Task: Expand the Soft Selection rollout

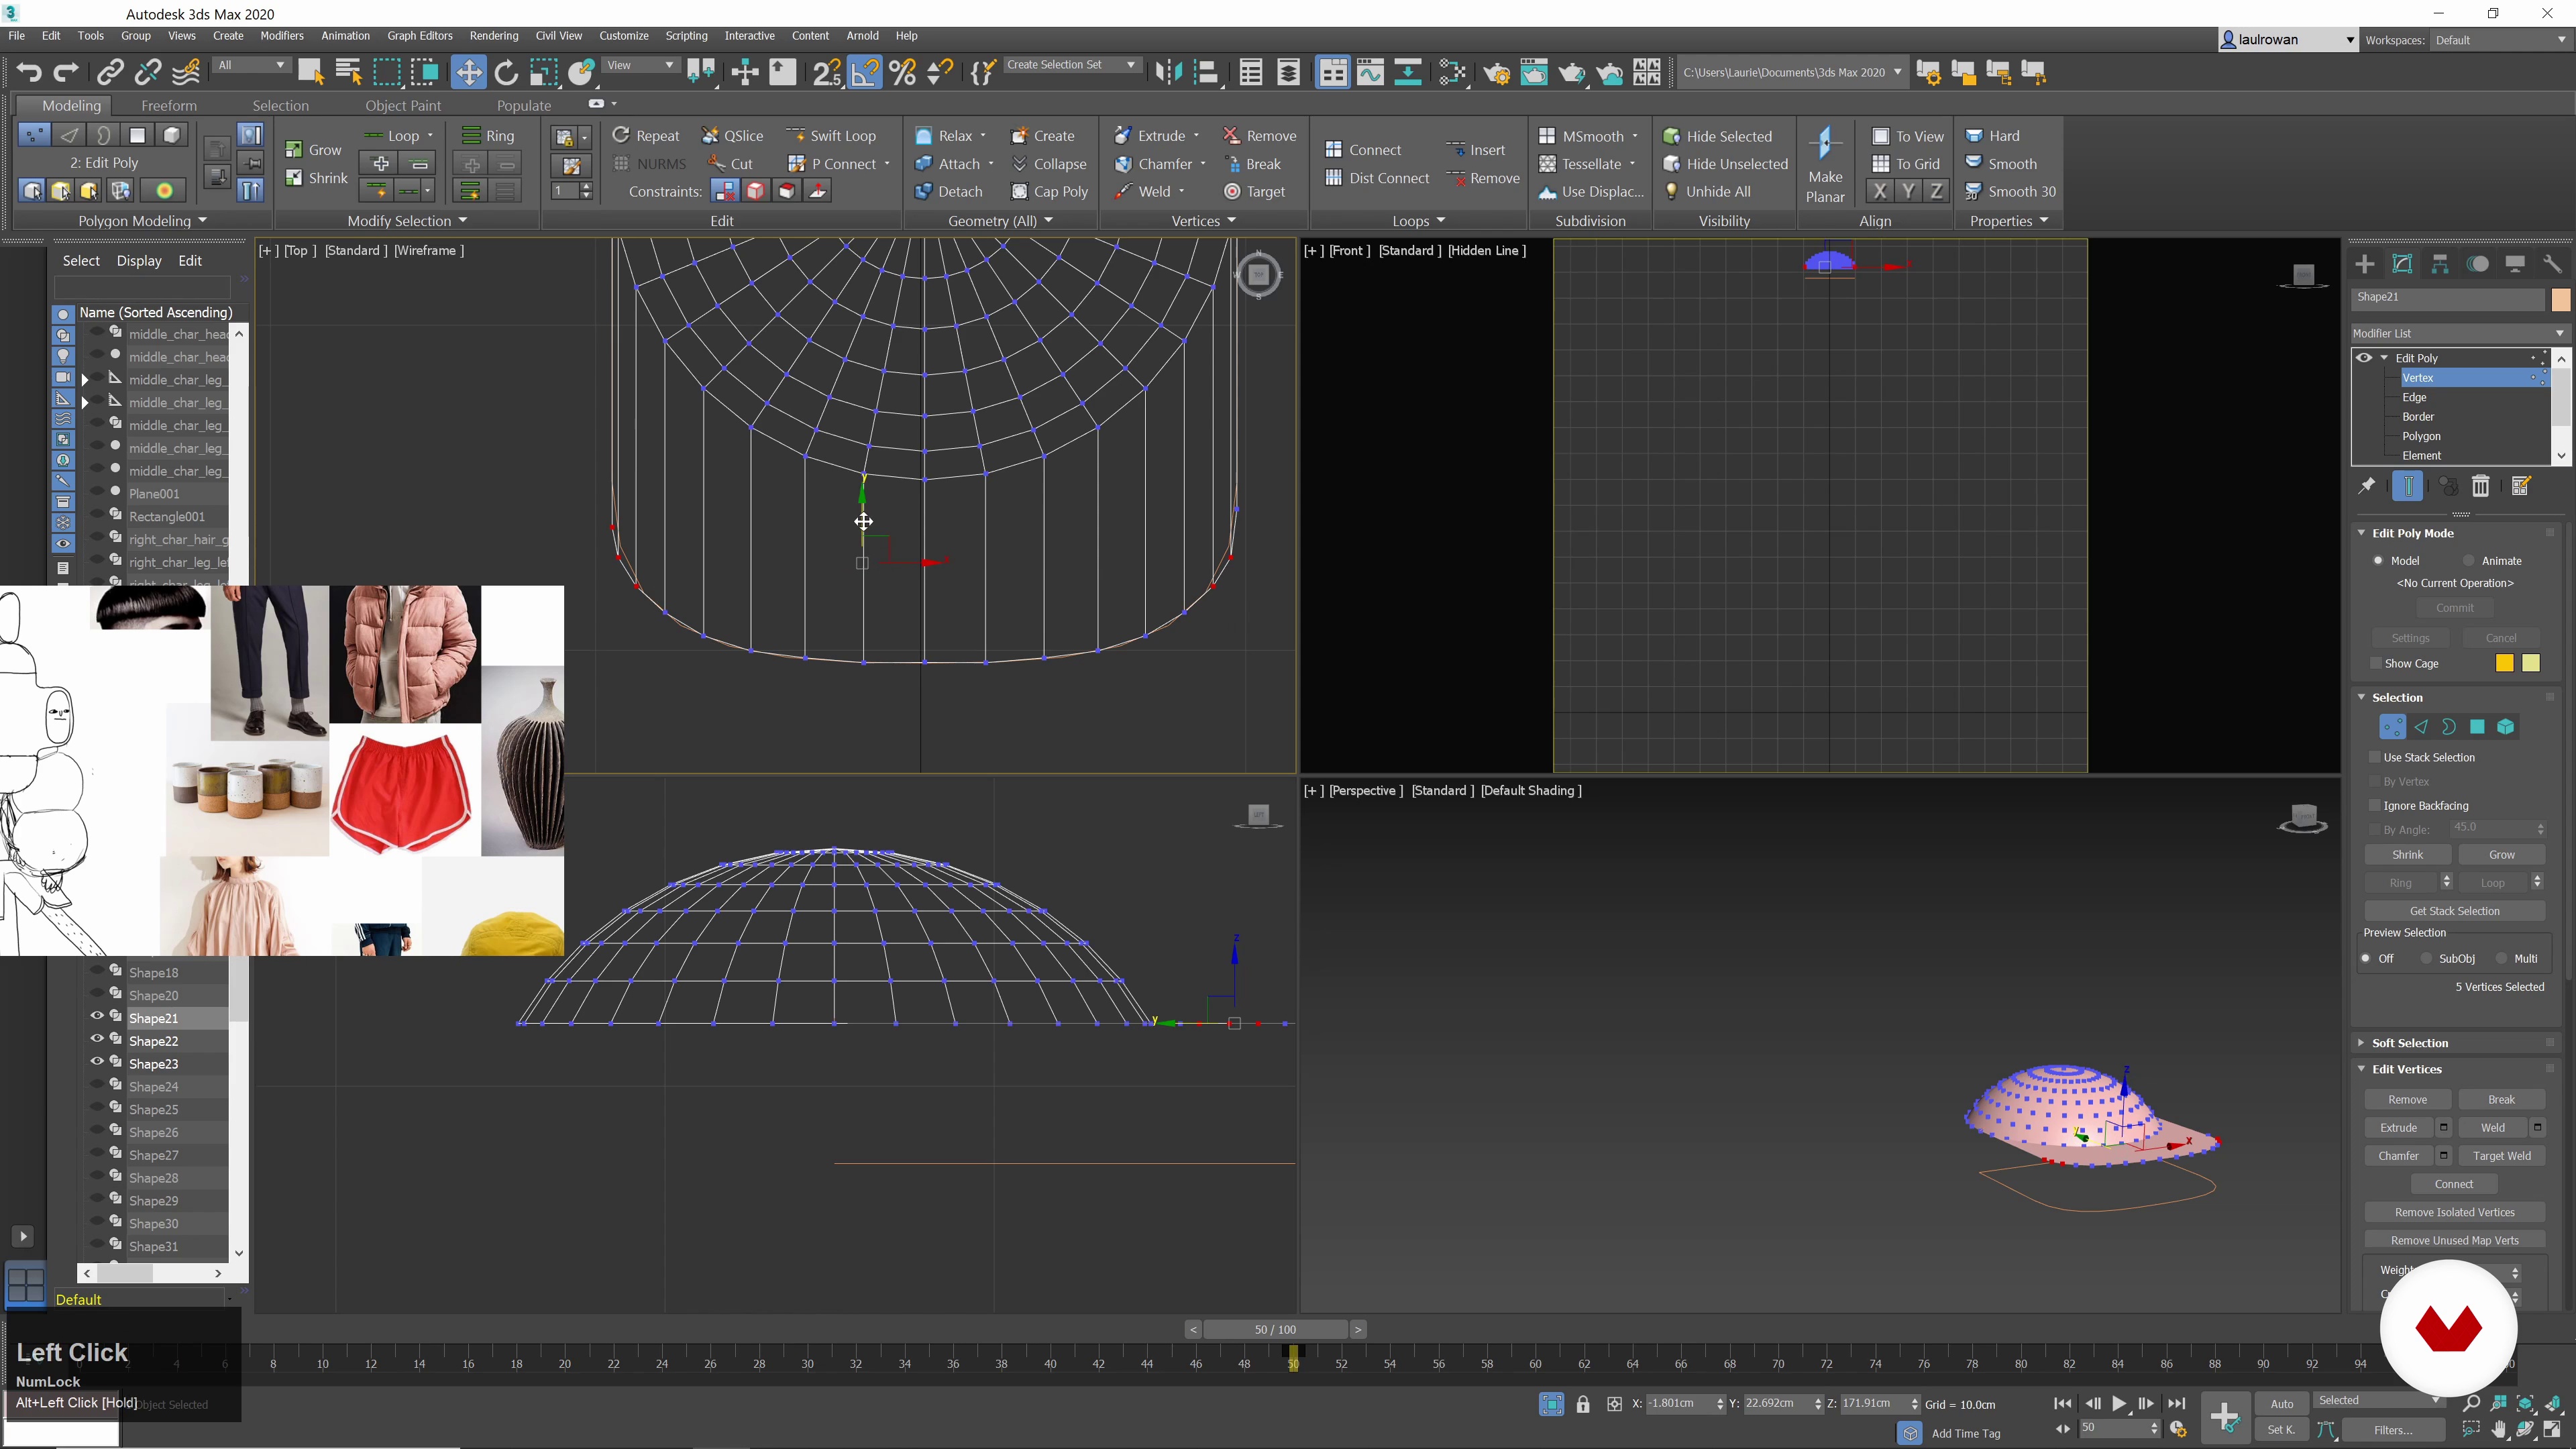Action: point(2410,1042)
